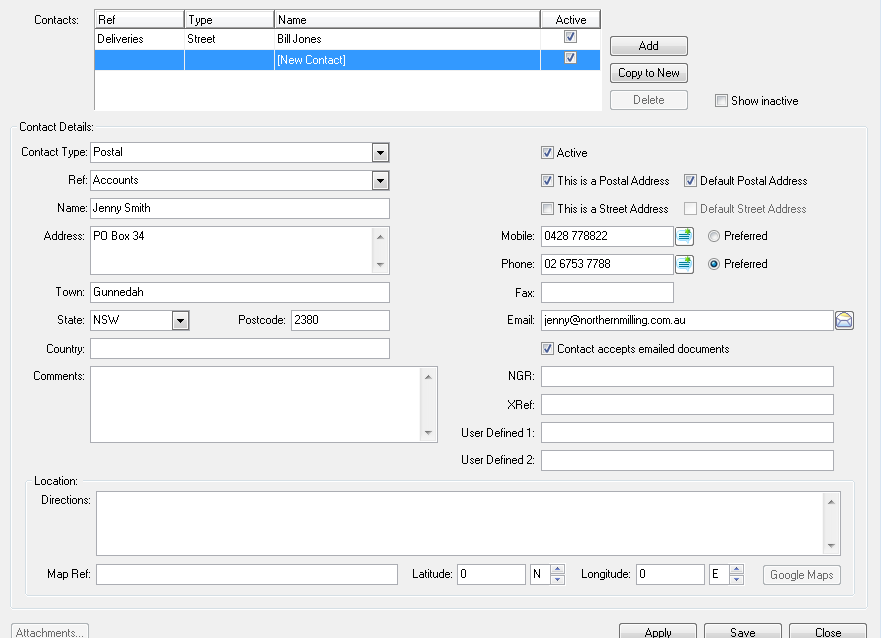Viewport: 881px width, 638px height.
Task: Click the dial icon next to Phone number
Action: click(x=684, y=264)
